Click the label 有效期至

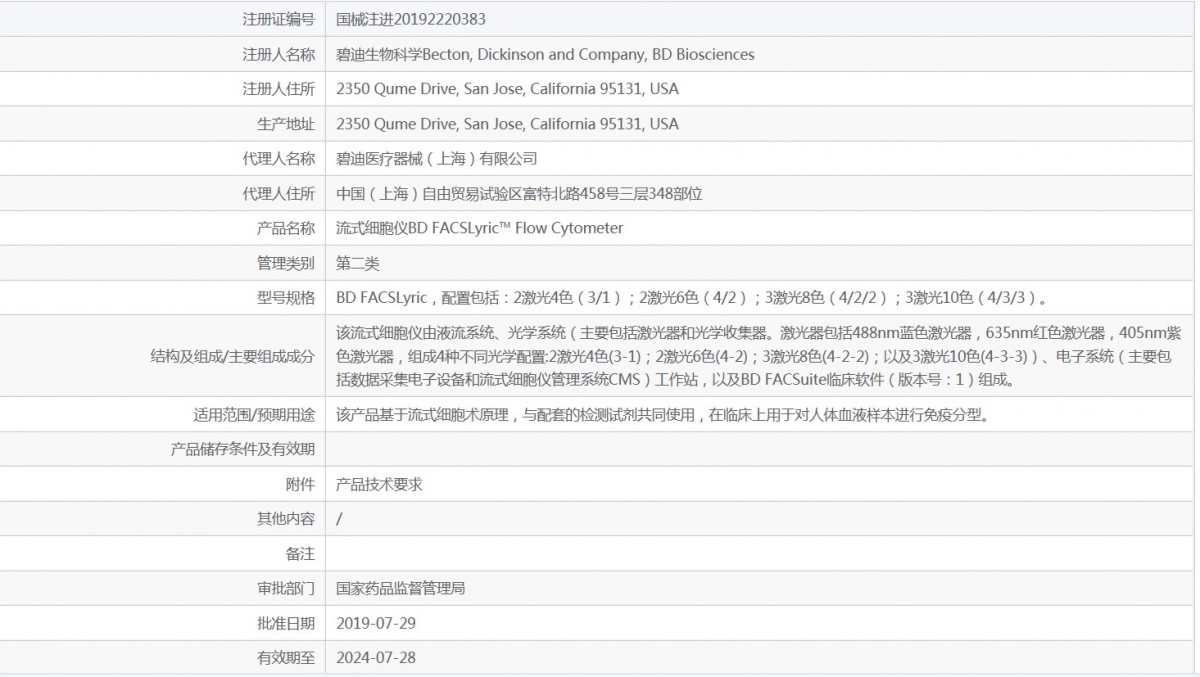(285, 658)
